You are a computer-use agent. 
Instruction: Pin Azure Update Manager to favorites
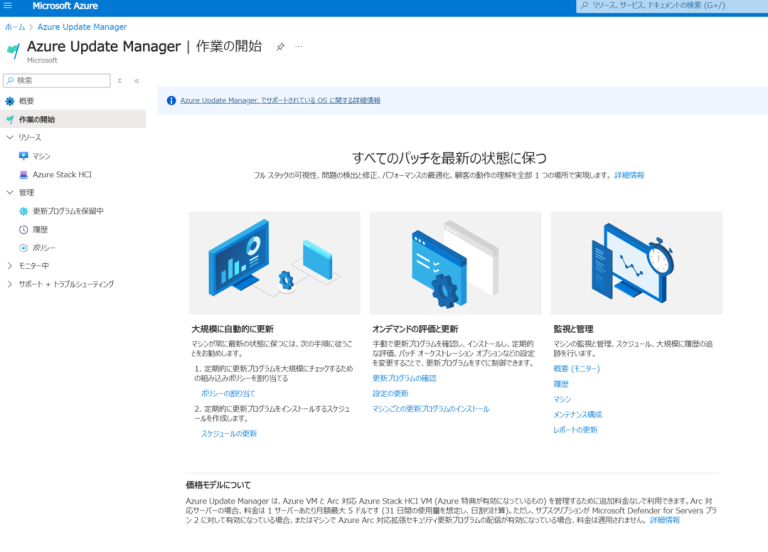[280, 47]
